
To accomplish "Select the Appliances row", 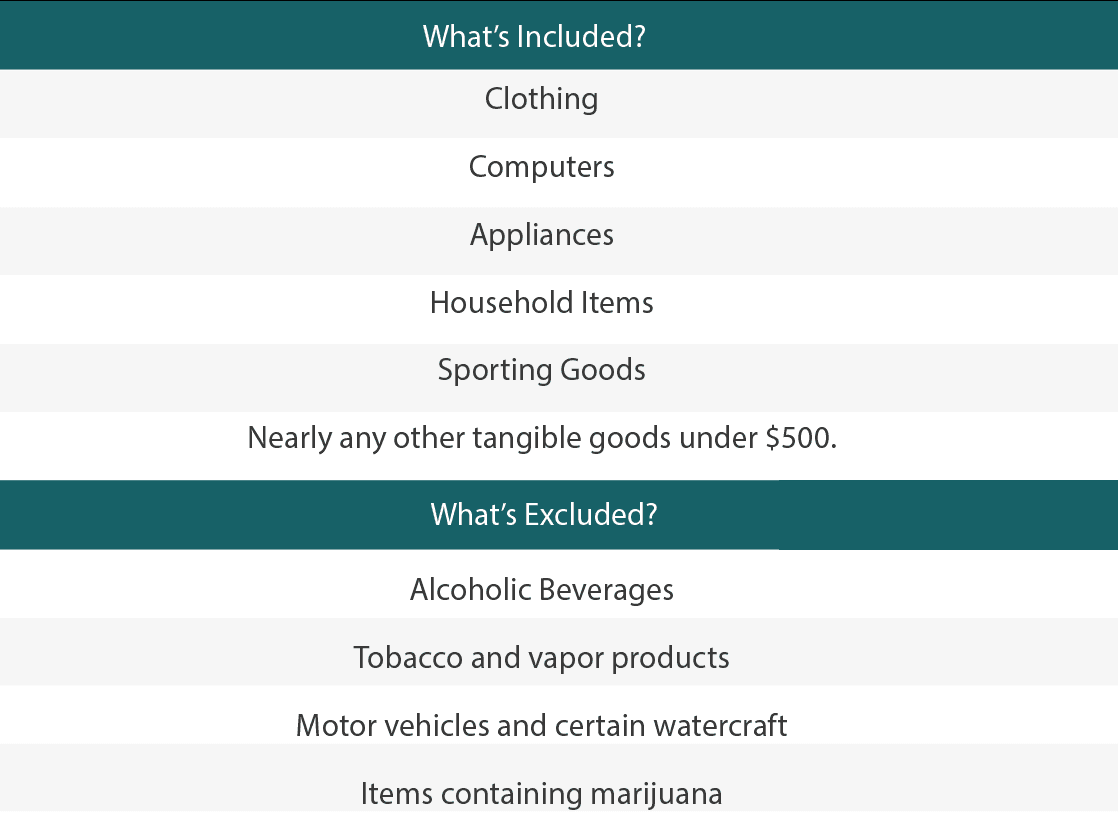I will pos(541,235).
